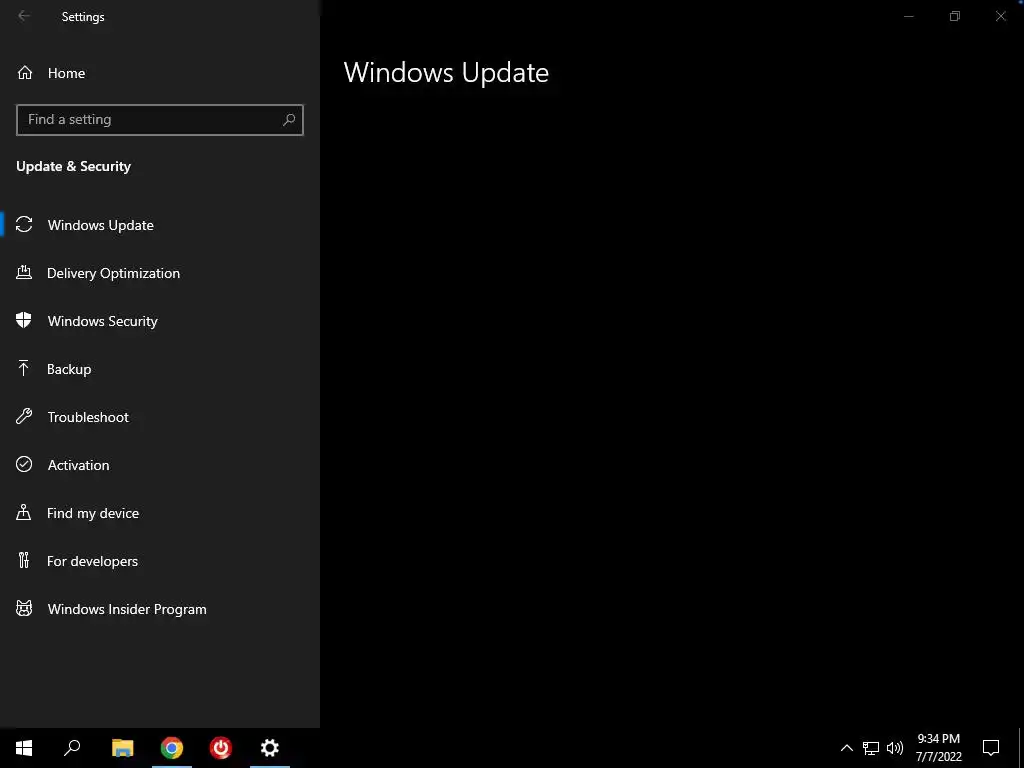Click the Find my device locator icon
This screenshot has height=768, width=1024.
[x=24, y=512]
